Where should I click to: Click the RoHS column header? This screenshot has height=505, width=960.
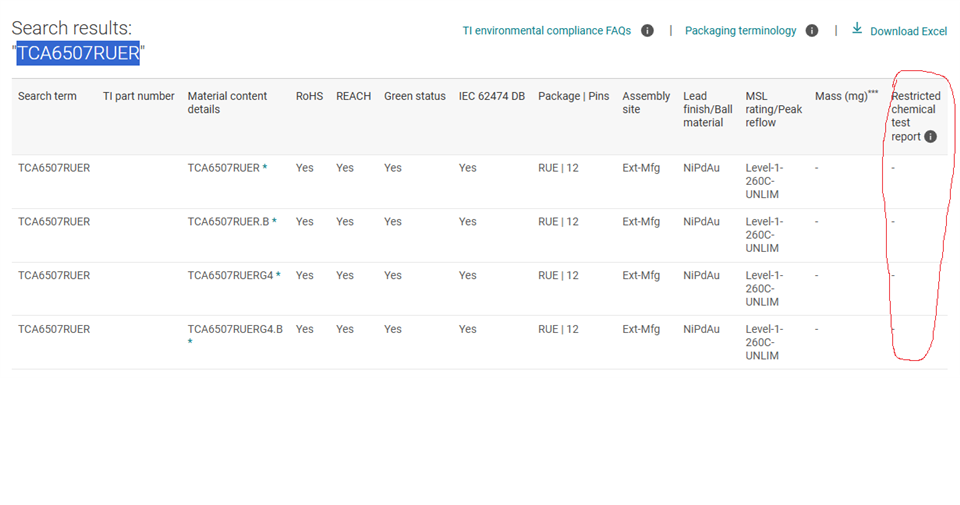[309, 96]
